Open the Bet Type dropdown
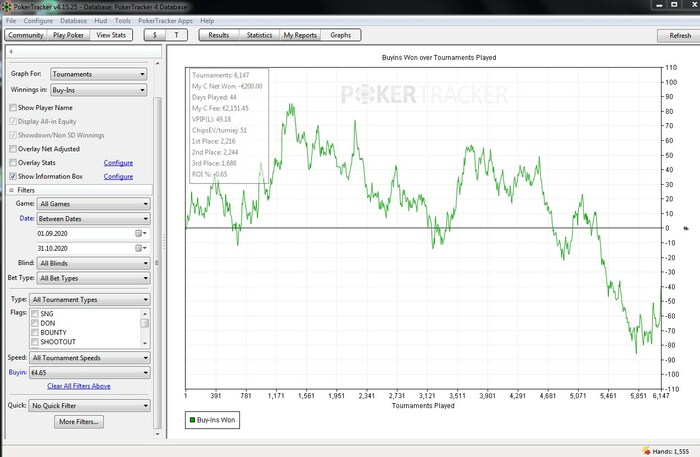The image size is (700, 457). pyautogui.click(x=93, y=278)
